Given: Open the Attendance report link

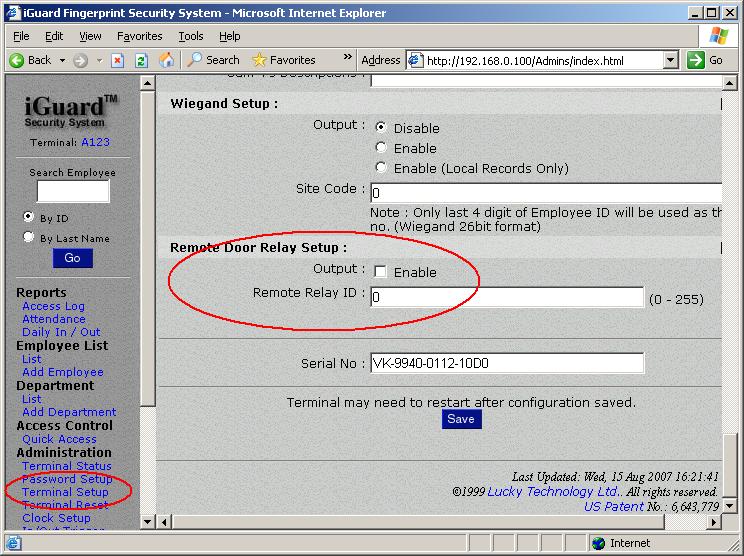Looking at the screenshot, I should tap(54, 319).
